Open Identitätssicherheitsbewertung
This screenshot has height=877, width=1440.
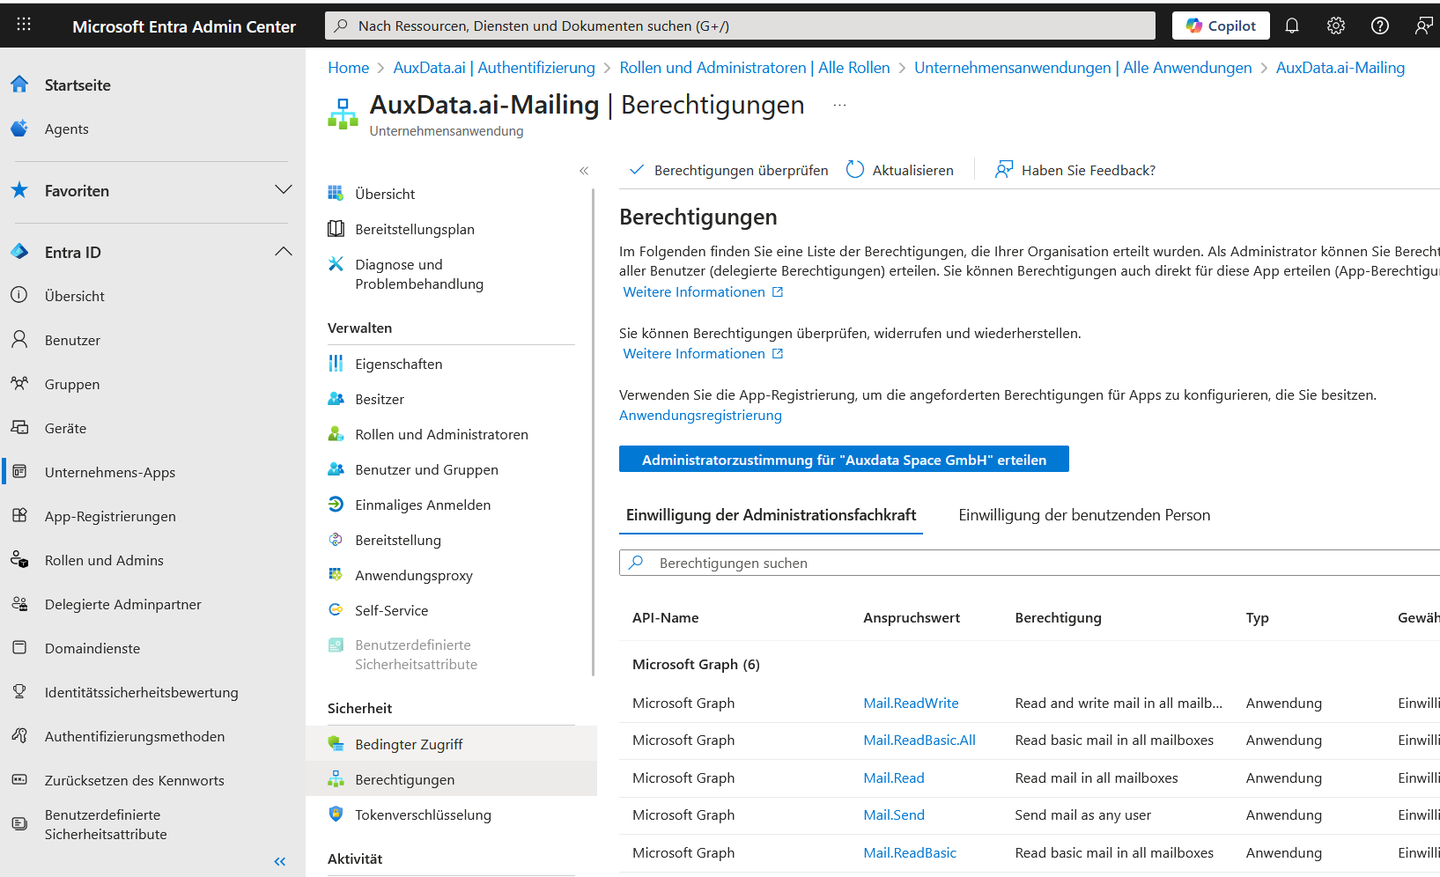click(141, 692)
